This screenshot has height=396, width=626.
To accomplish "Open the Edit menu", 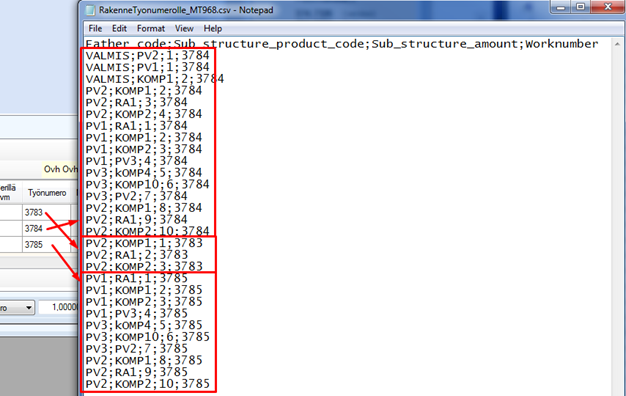I will tap(119, 29).
